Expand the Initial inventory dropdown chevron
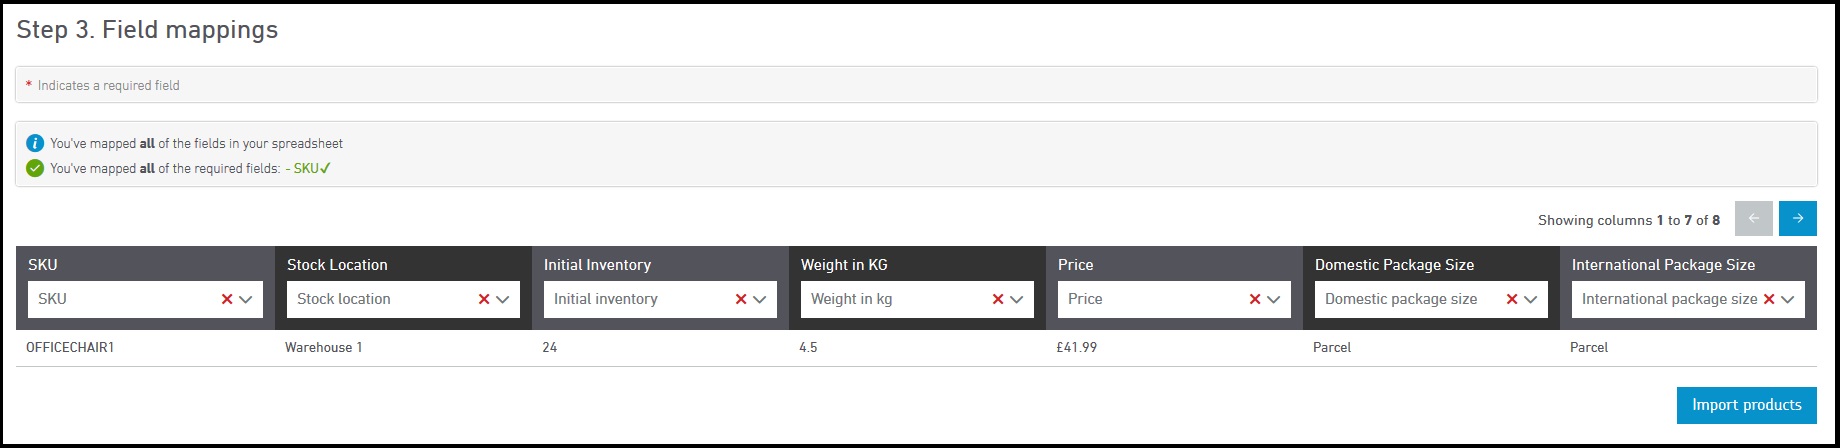Screen dimensions: 1840x448 coord(760,299)
